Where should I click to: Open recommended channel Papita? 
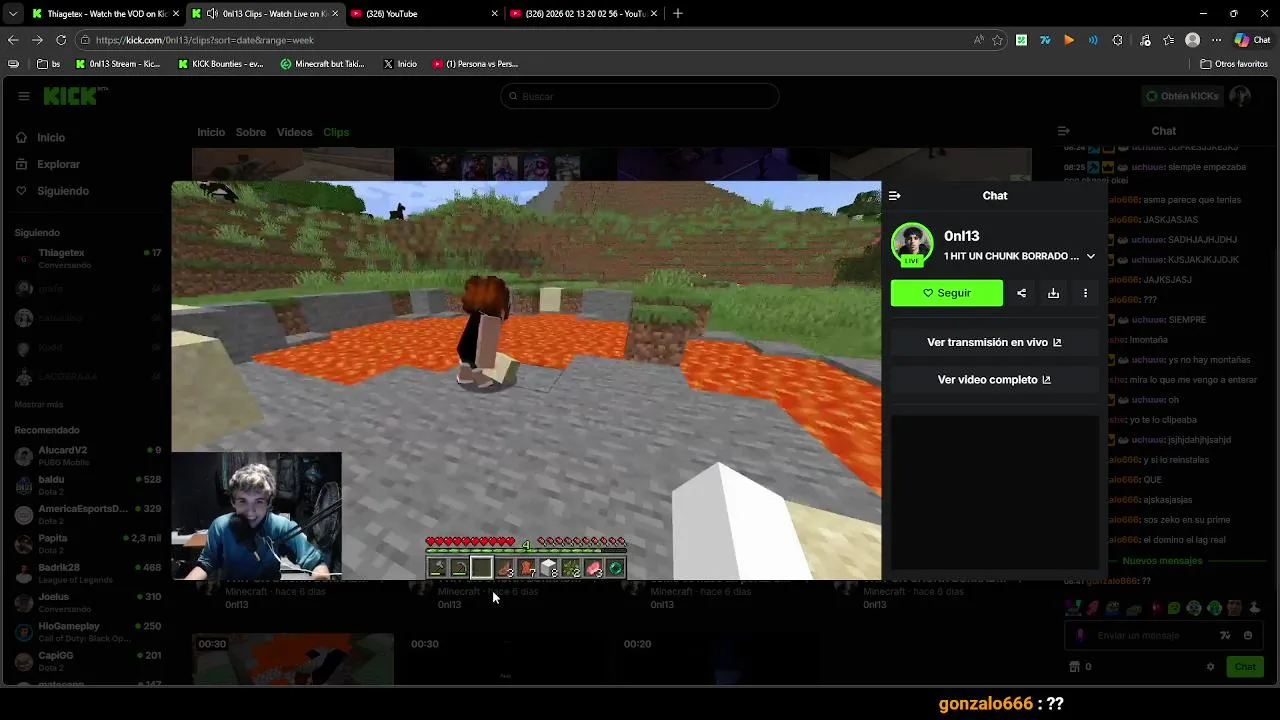(88, 543)
